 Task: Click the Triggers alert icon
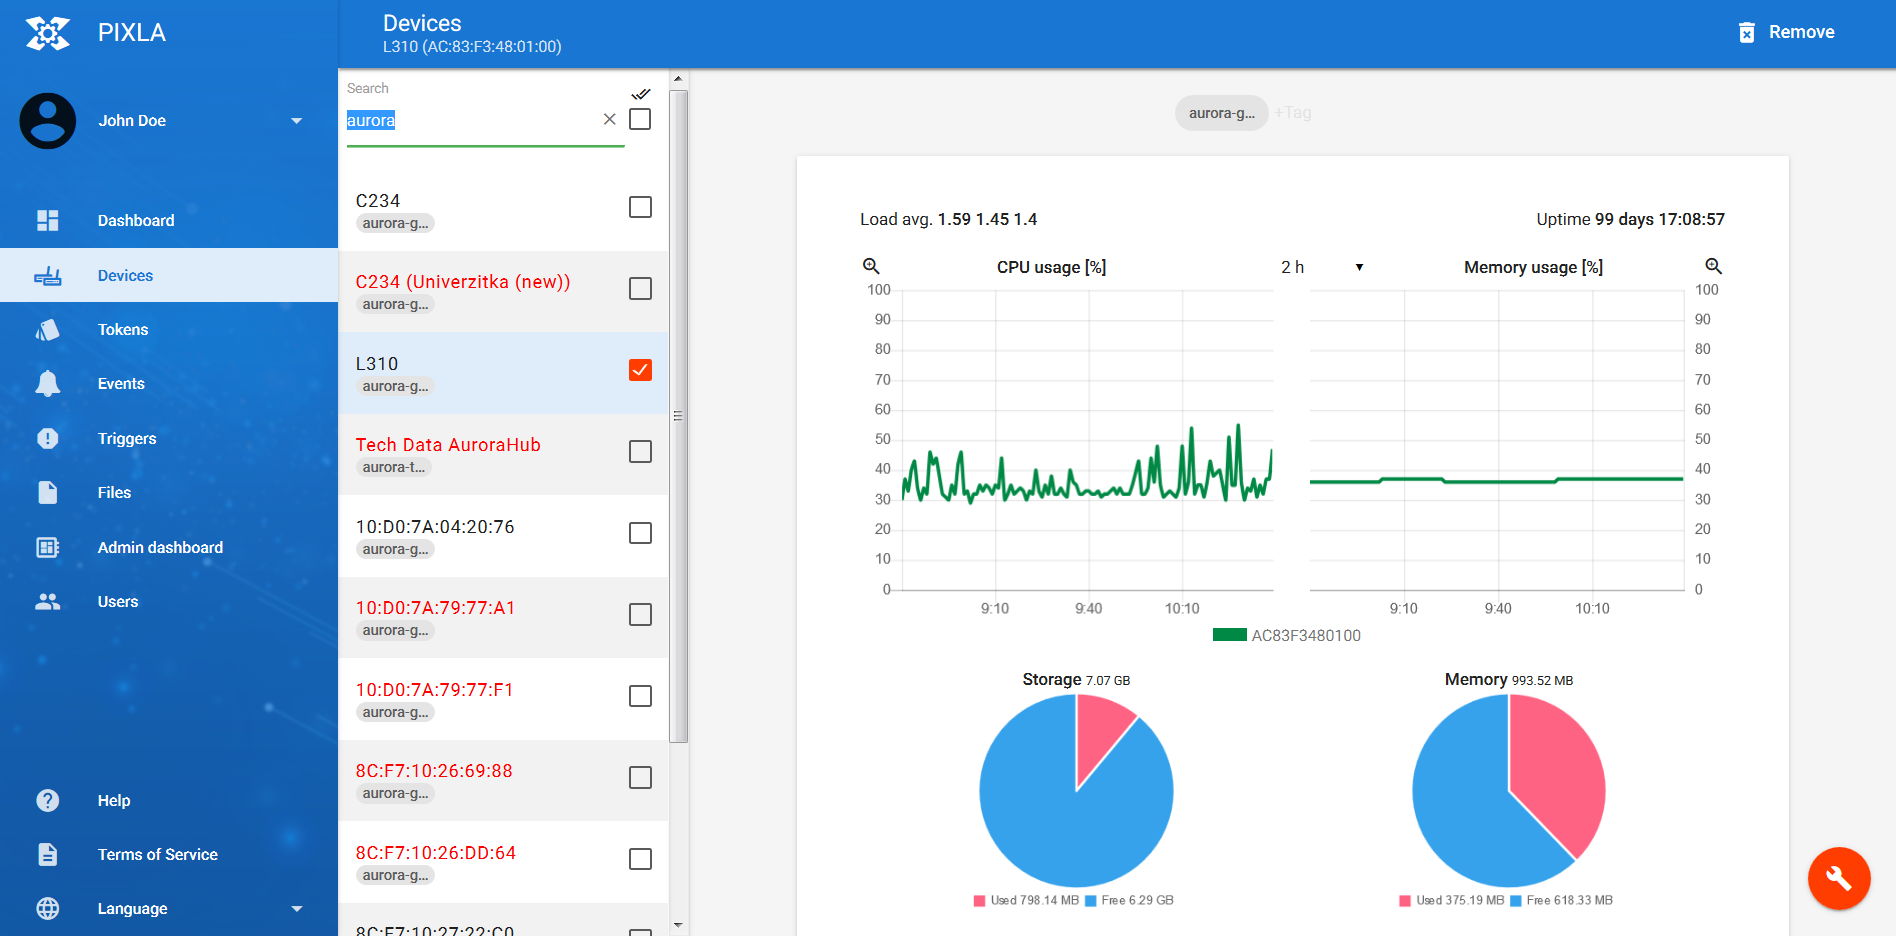48,438
